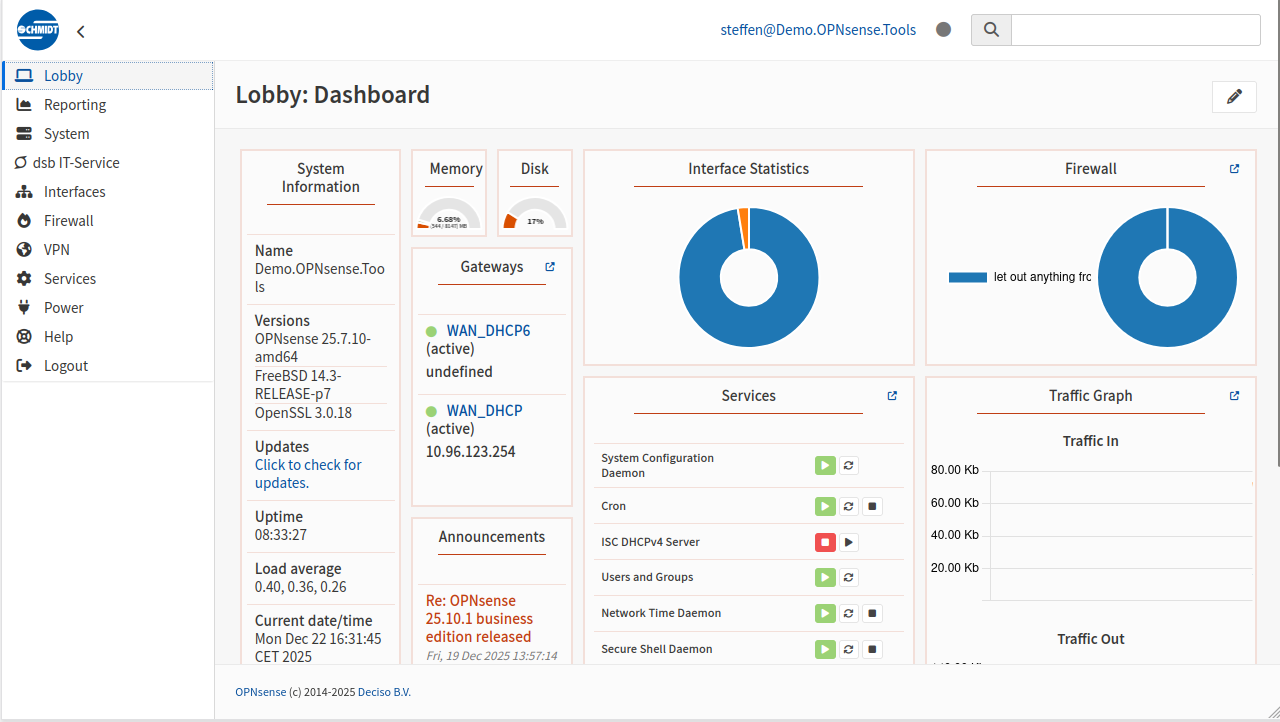This screenshot has height=722, width=1280.
Task: Expand the System sidebar section
Action: coord(66,134)
